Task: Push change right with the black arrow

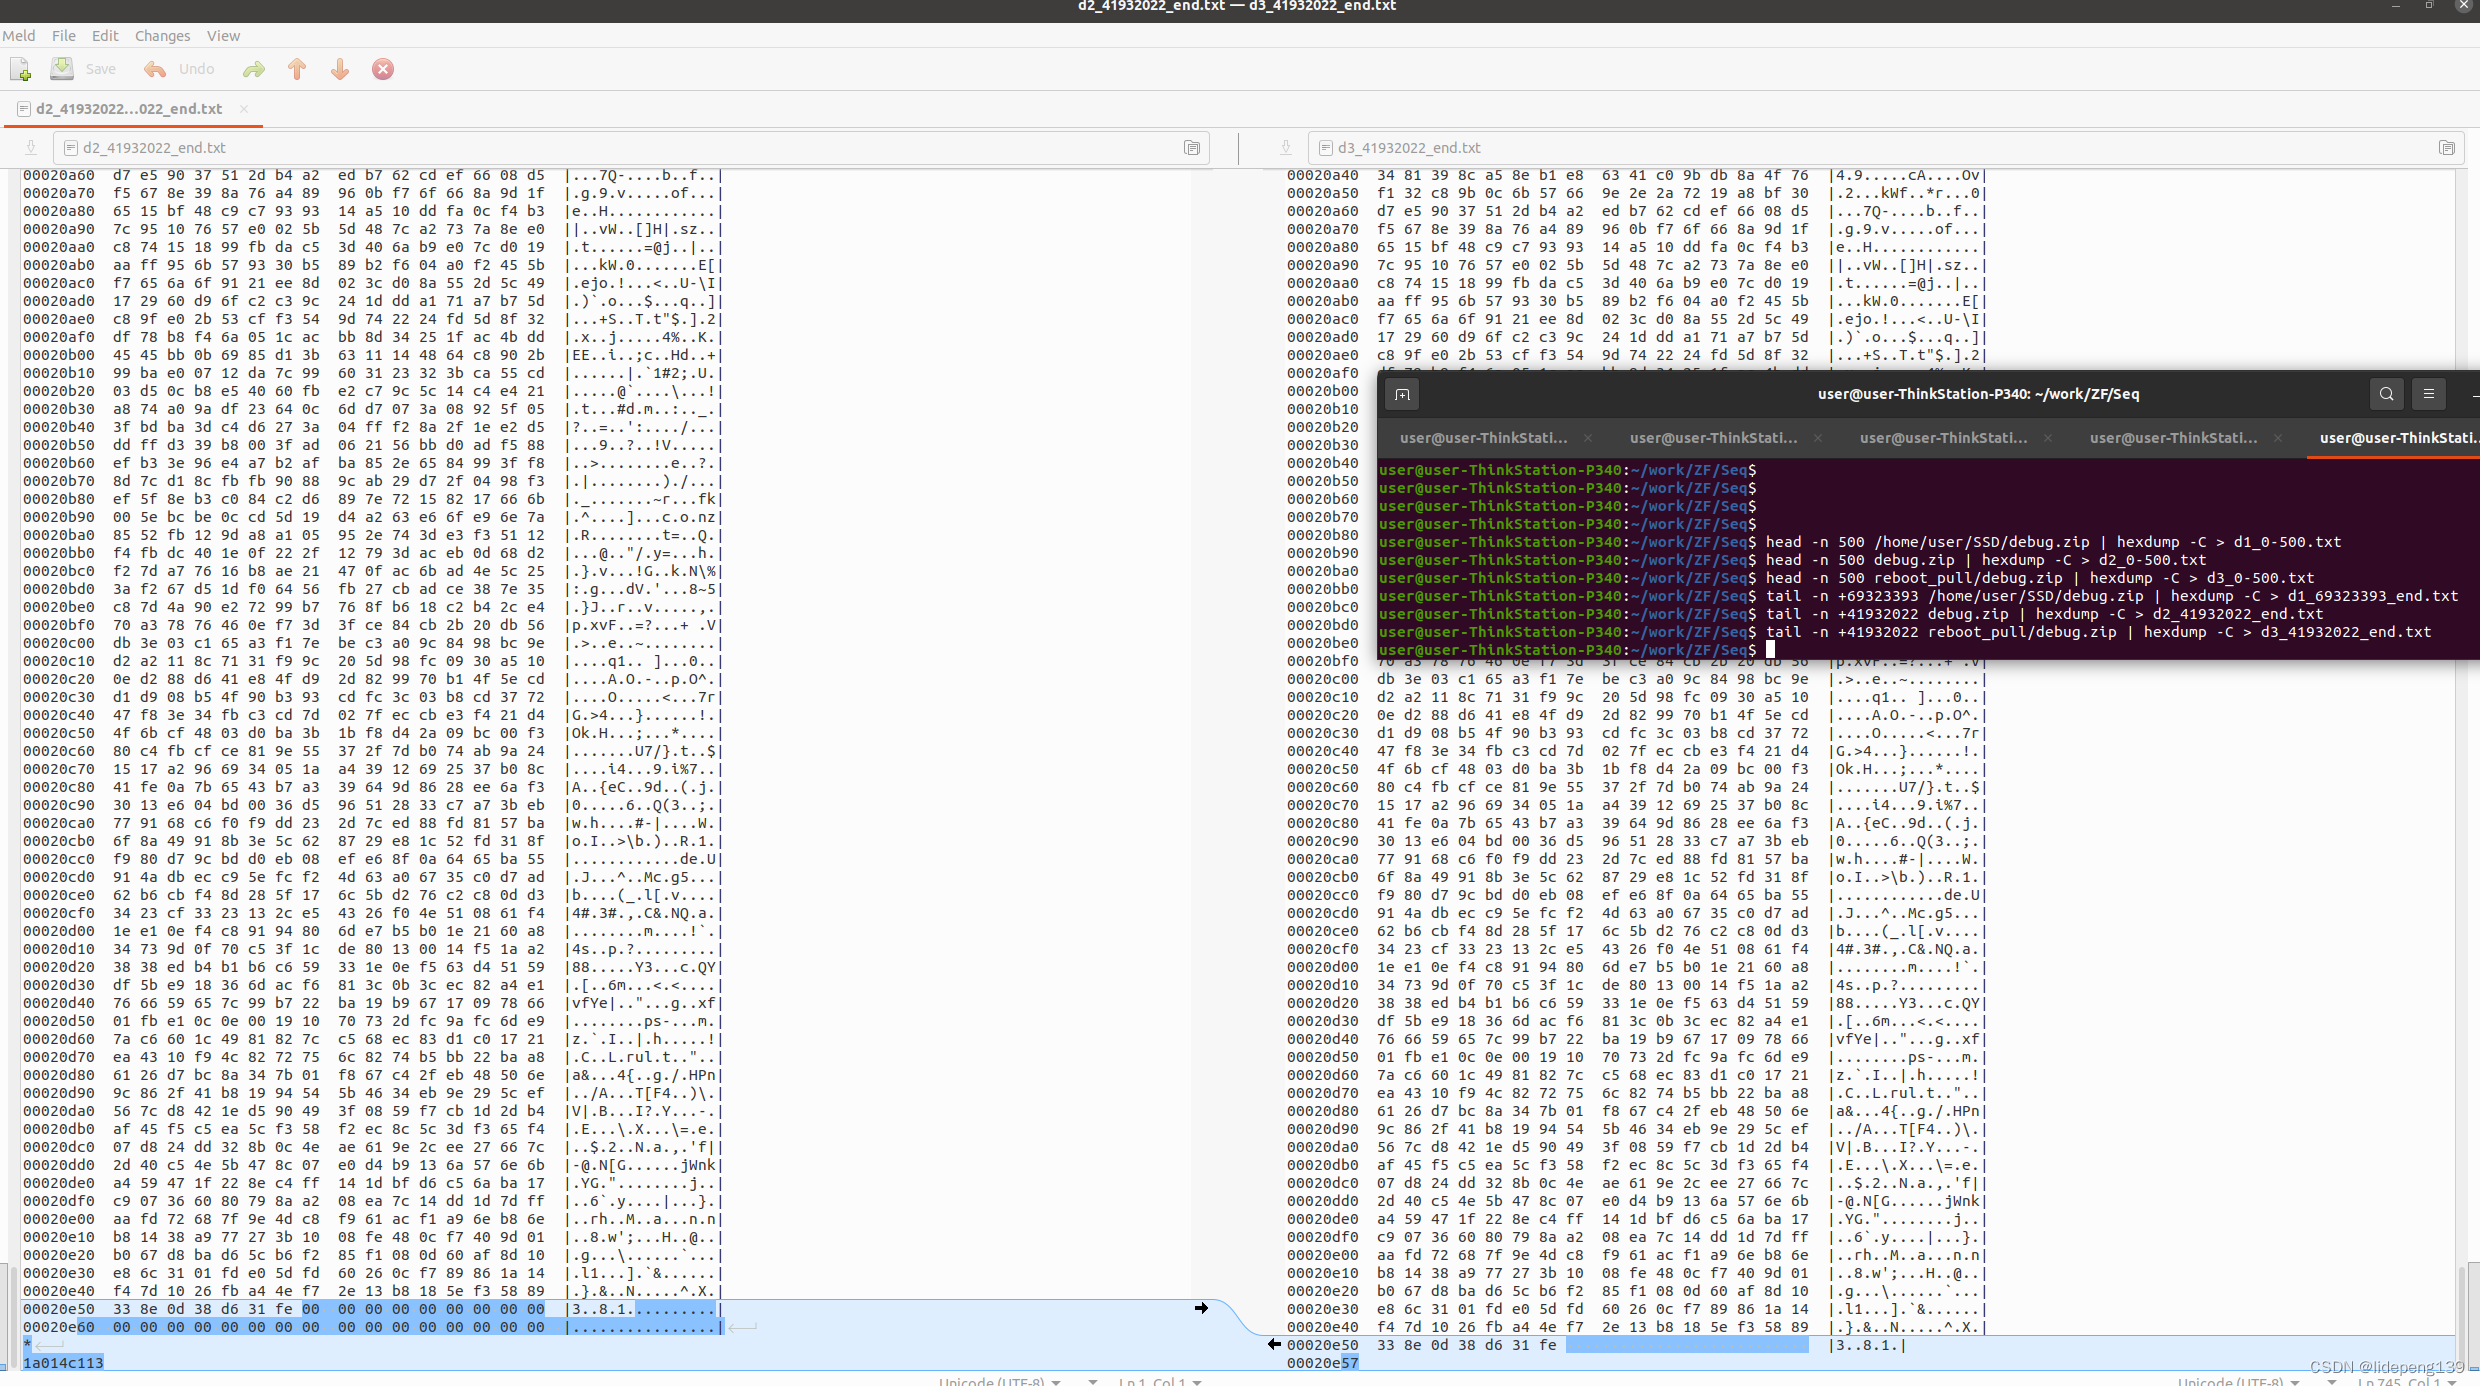Action: click(1201, 1308)
